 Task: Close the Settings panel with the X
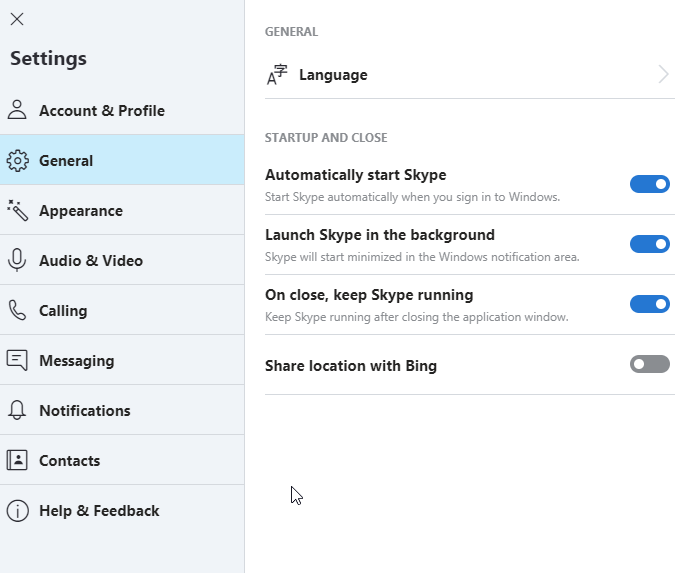click(x=17, y=19)
